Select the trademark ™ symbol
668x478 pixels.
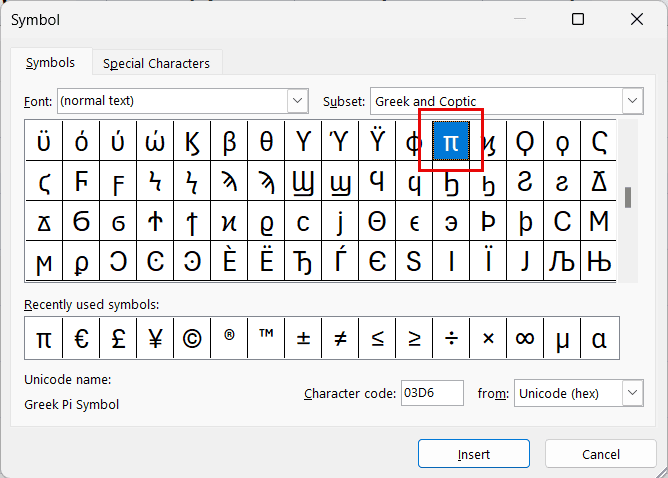coord(266,339)
